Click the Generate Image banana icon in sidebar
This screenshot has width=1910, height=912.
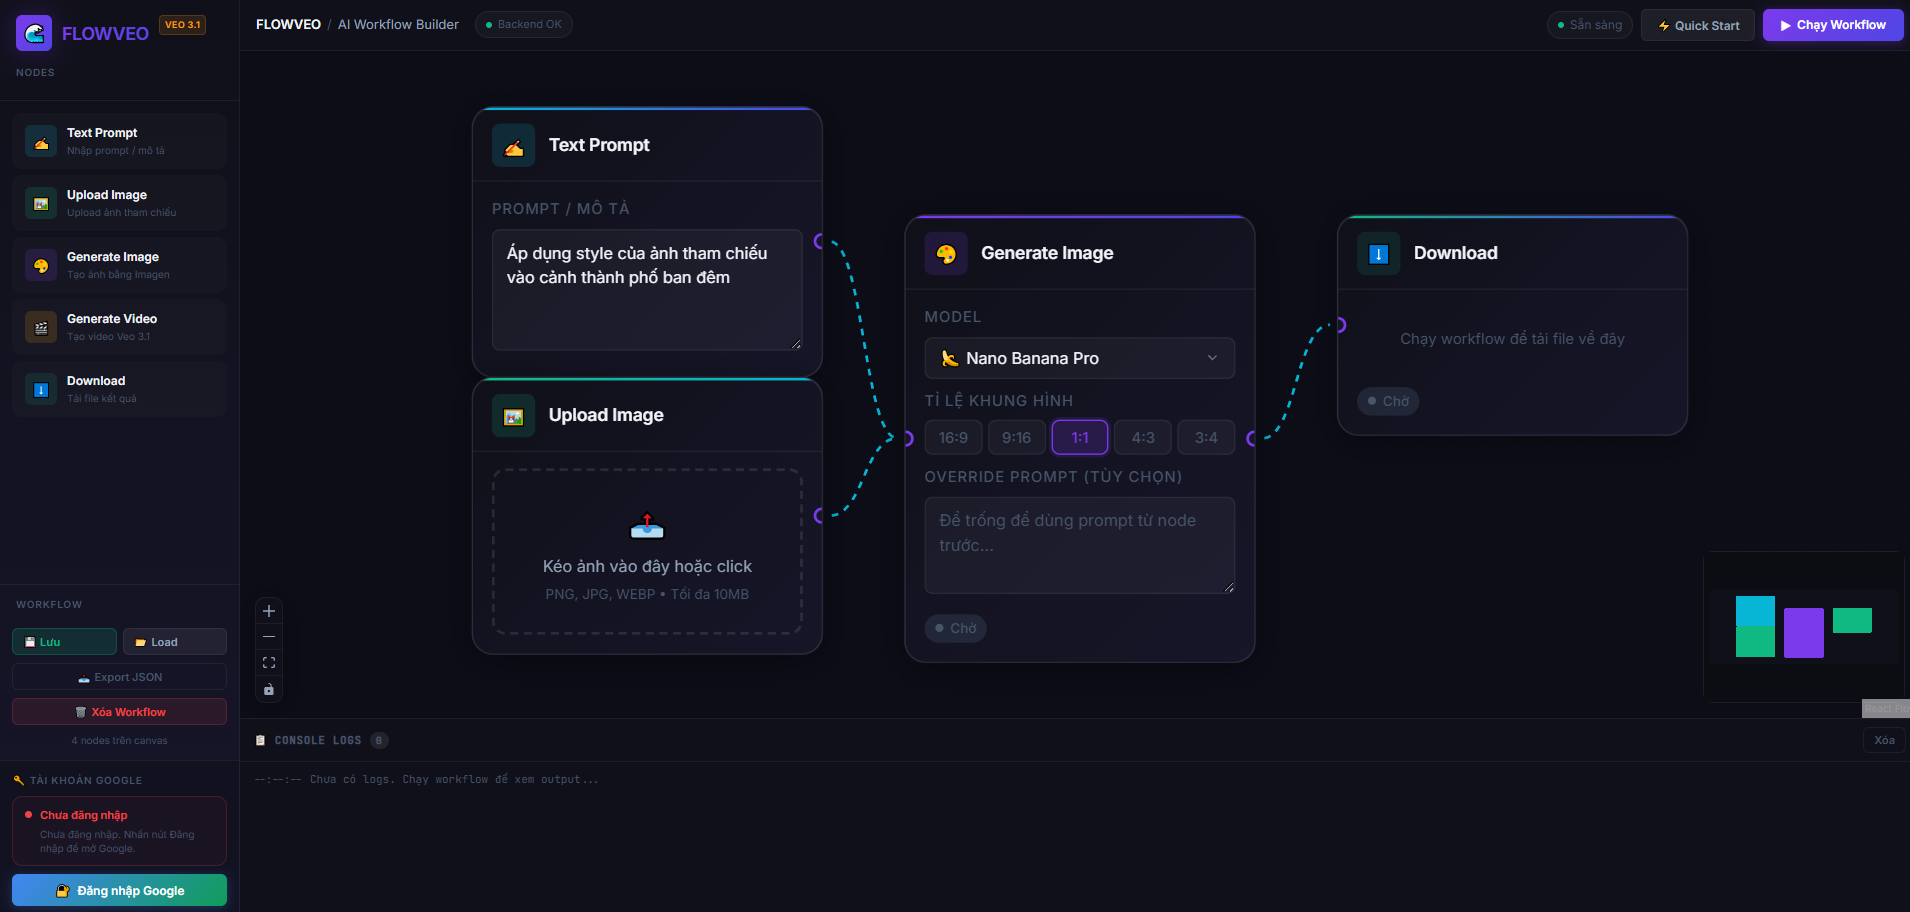coord(40,265)
